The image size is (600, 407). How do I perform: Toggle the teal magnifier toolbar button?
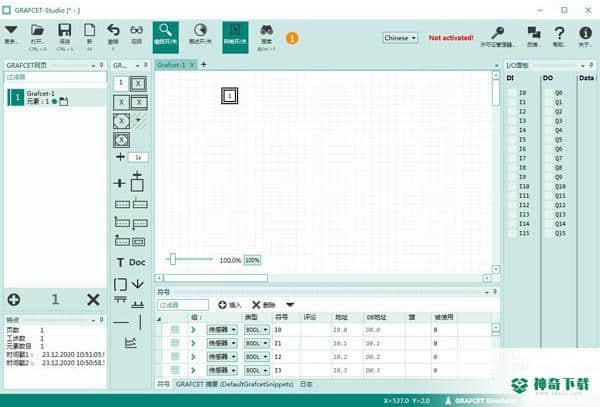(166, 37)
